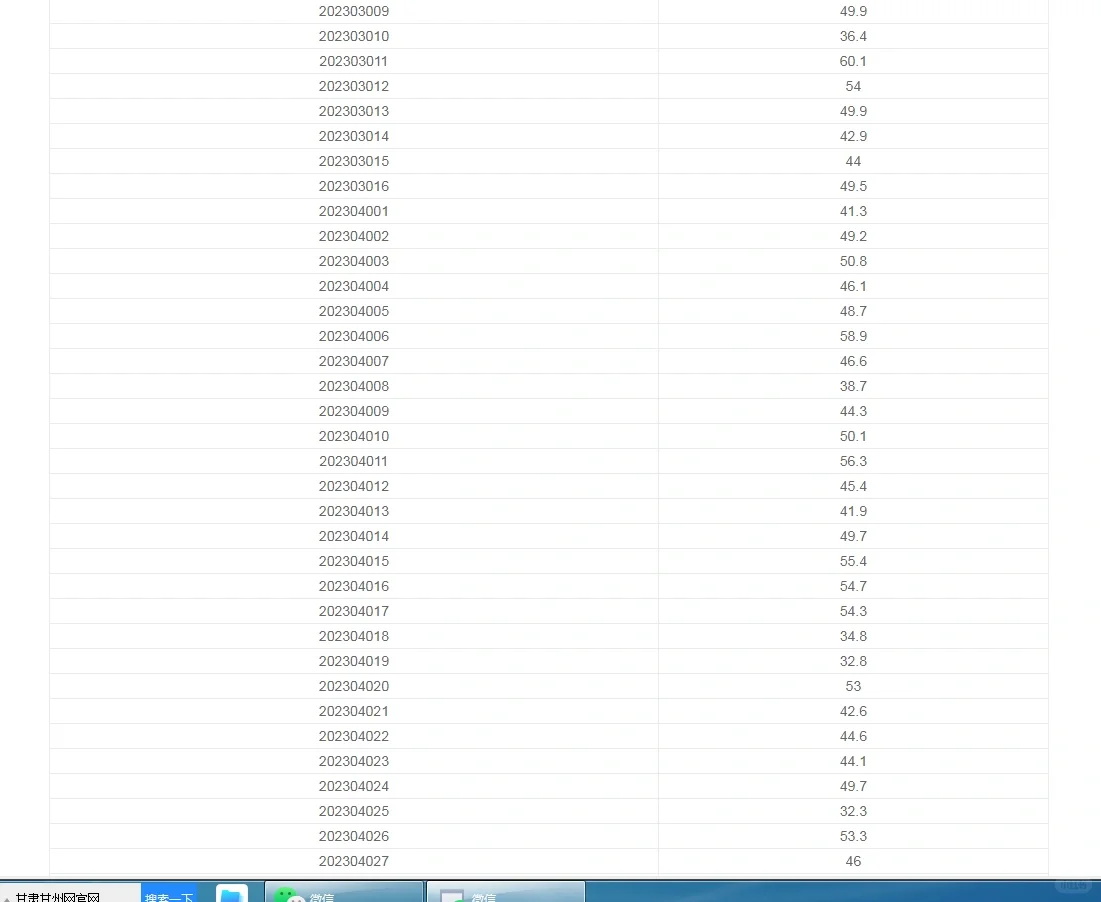Click score 38.7 in row 202304008
The image size is (1101, 902).
click(x=853, y=386)
